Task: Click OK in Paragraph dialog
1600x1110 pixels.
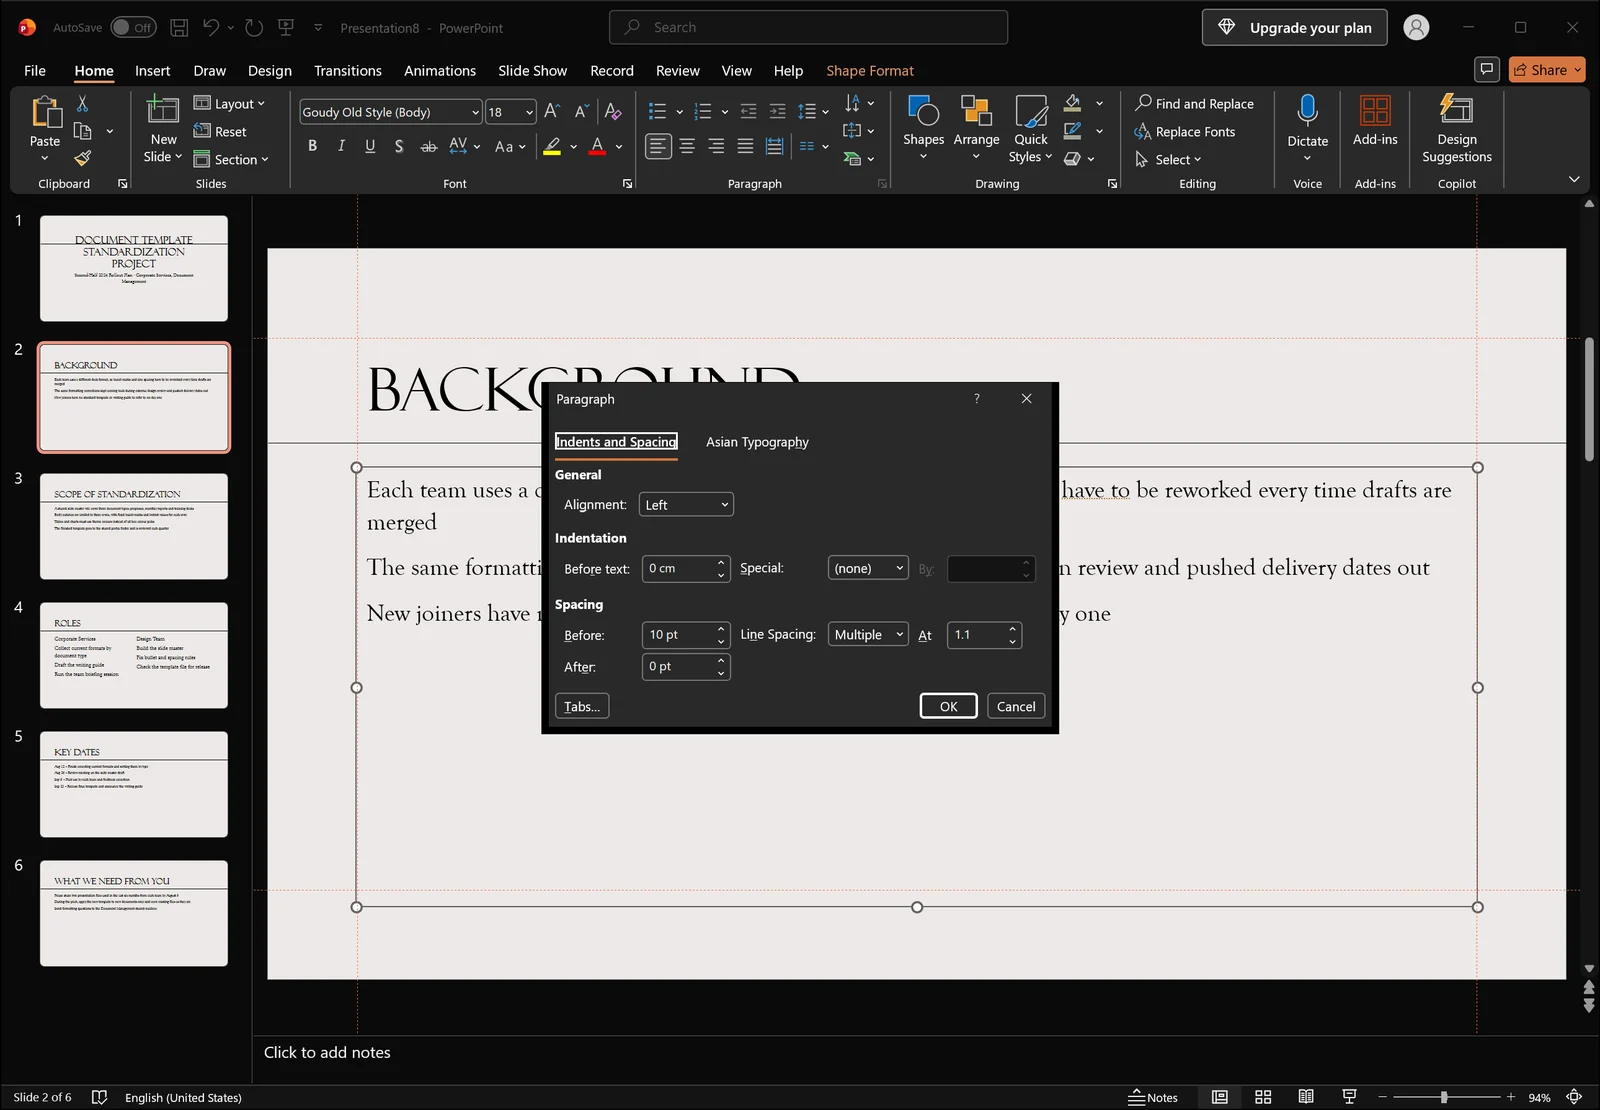Action: (948, 706)
